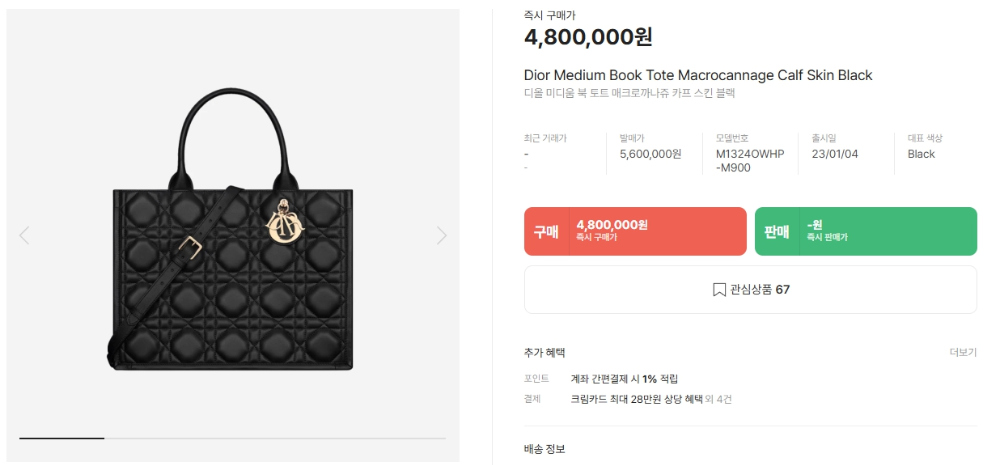Expand 추가 혜택 with the 더보기 link
Screen dimensions: 1000x465
click(962, 353)
